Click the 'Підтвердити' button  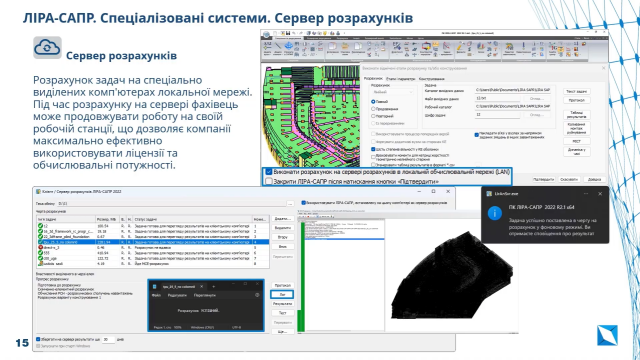click(543, 180)
